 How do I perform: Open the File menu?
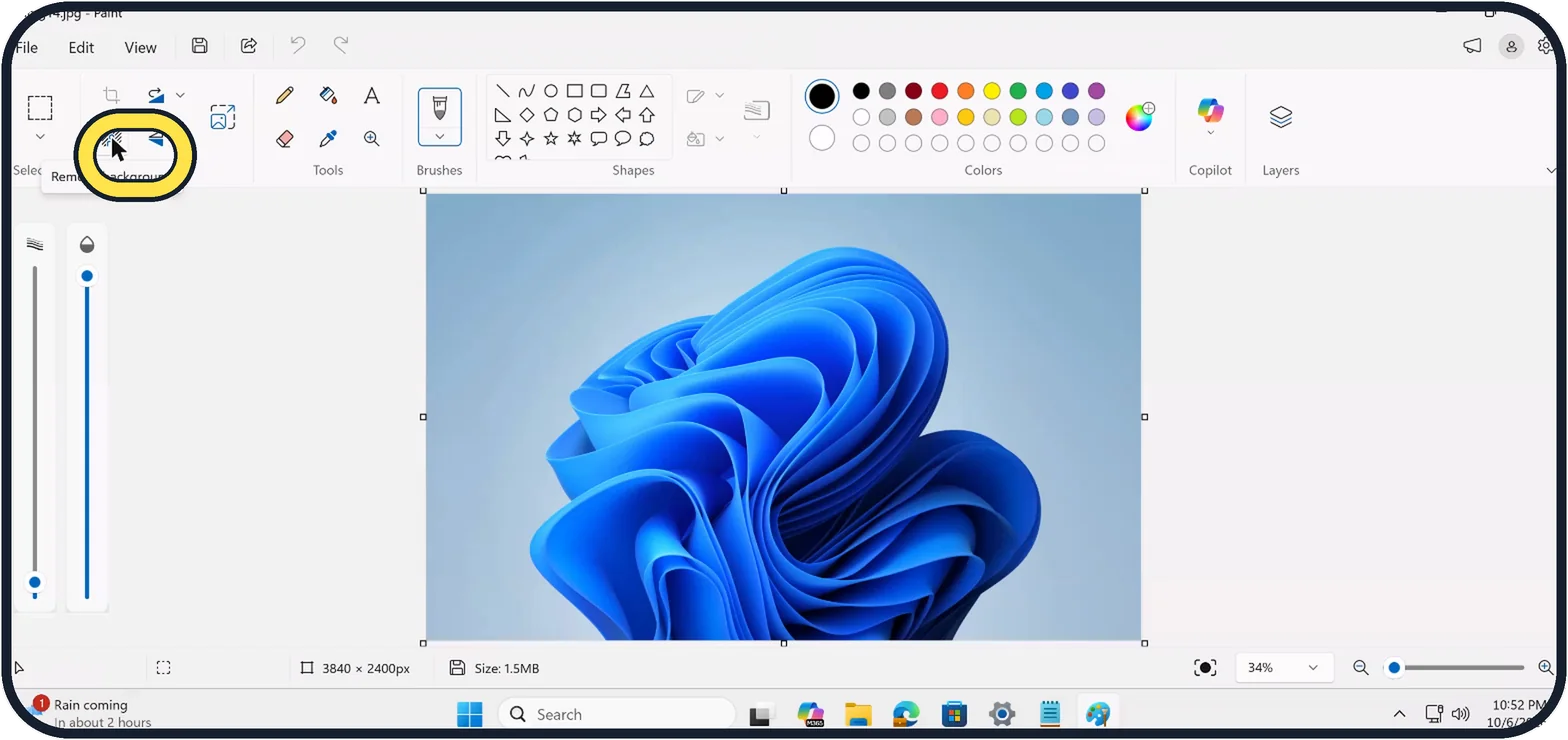coord(26,47)
